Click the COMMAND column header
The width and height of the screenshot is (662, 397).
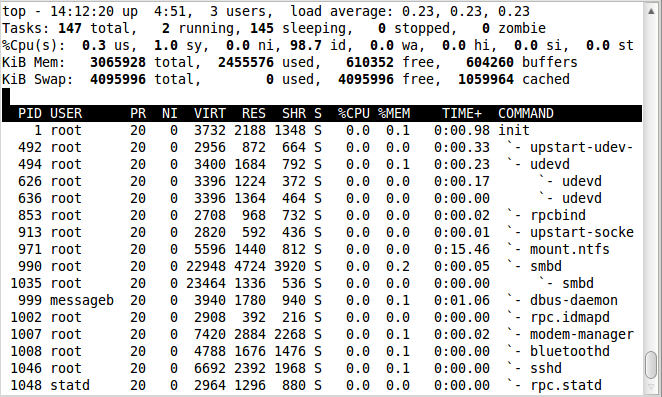pos(526,114)
